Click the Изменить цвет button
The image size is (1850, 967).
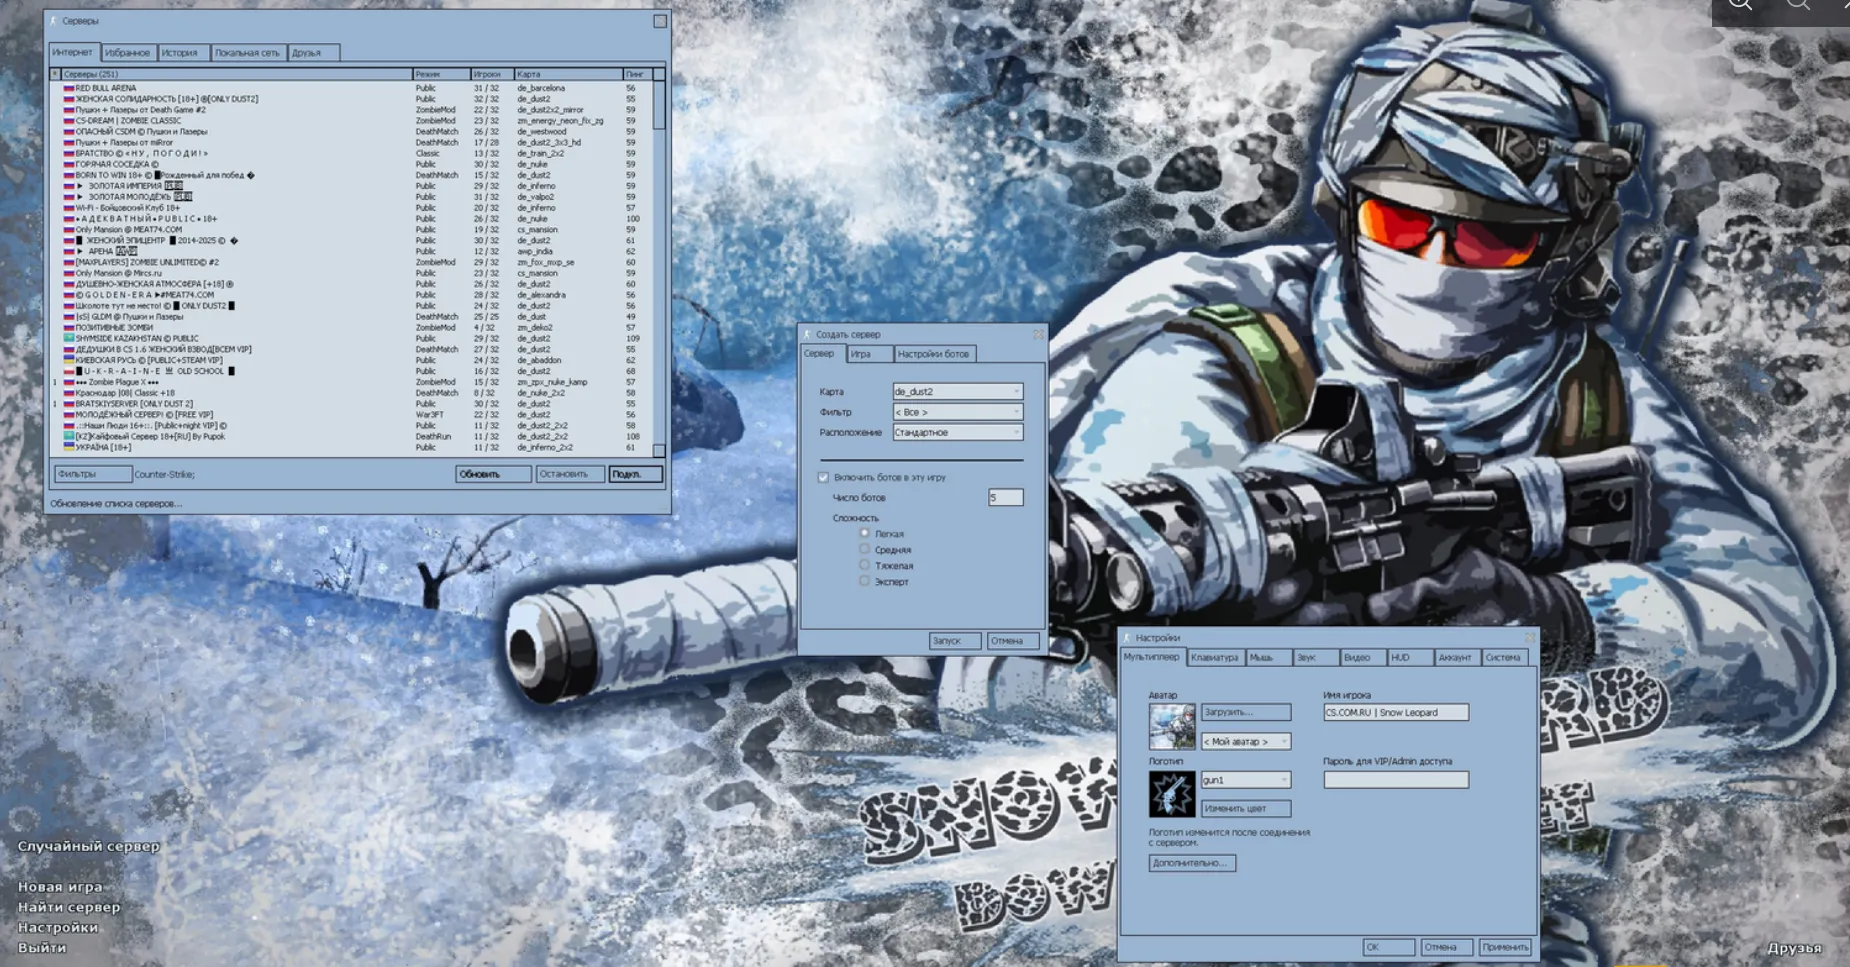tap(1245, 809)
